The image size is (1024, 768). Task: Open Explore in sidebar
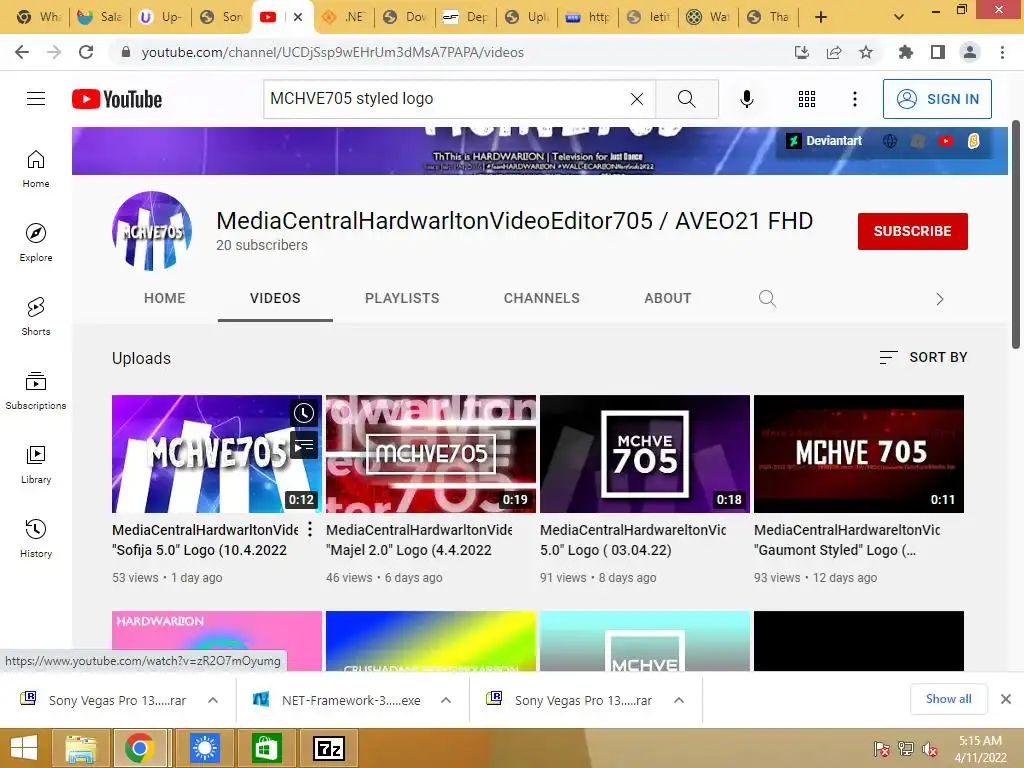[x=36, y=242]
